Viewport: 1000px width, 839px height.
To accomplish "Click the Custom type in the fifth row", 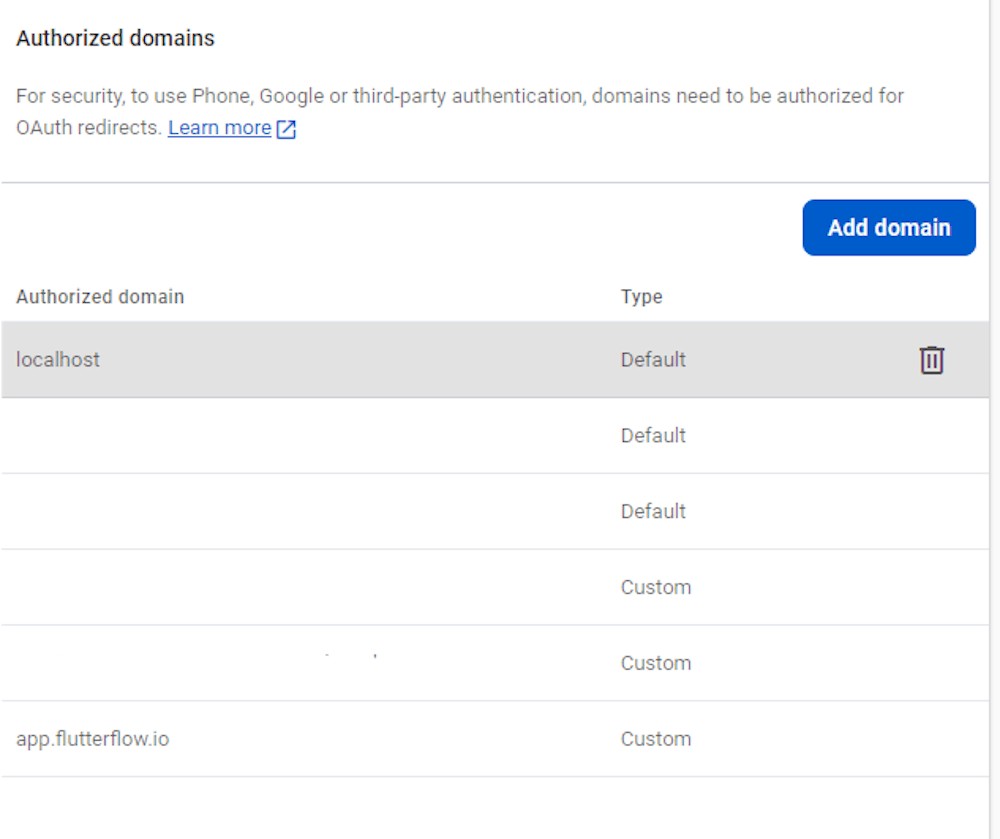I will (655, 663).
